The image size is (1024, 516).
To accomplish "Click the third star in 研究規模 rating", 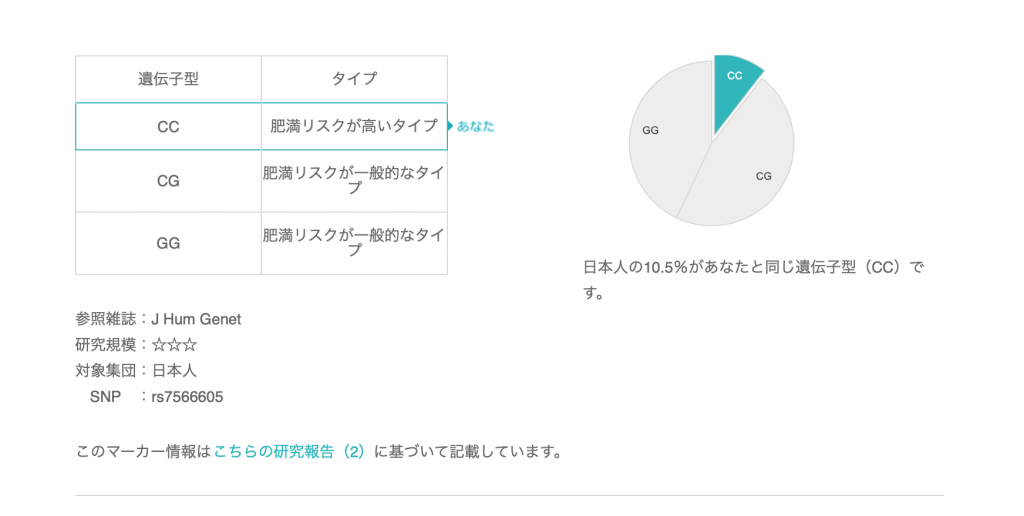I will tap(189, 345).
